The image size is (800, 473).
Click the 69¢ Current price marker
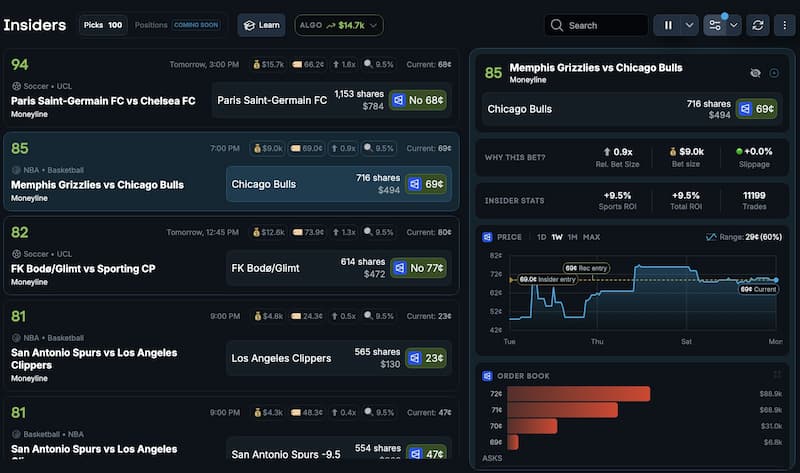pyautogui.click(x=758, y=289)
